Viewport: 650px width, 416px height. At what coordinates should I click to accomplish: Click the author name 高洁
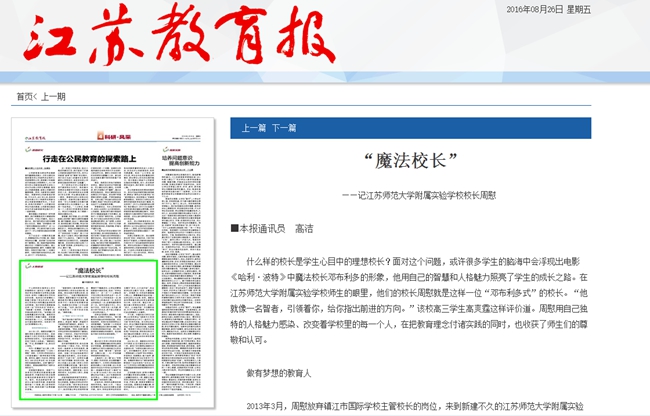(x=306, y=229)
